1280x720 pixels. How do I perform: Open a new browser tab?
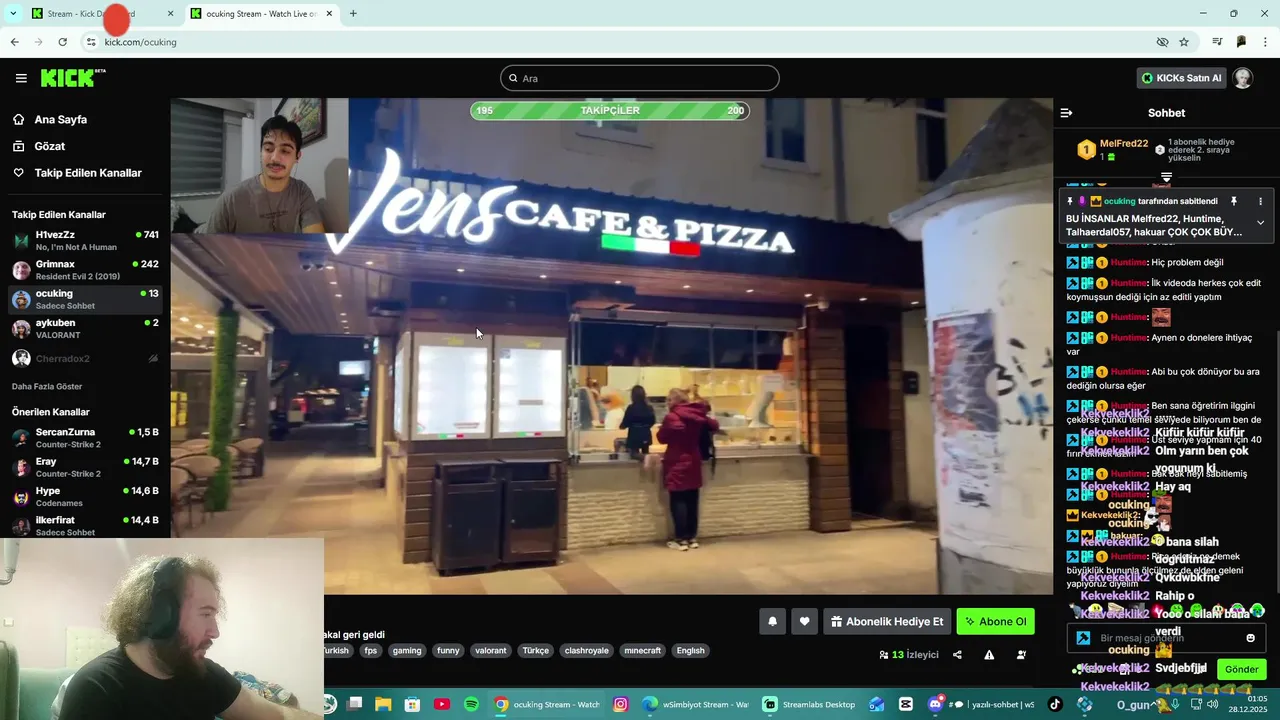(x=353, y=14)
